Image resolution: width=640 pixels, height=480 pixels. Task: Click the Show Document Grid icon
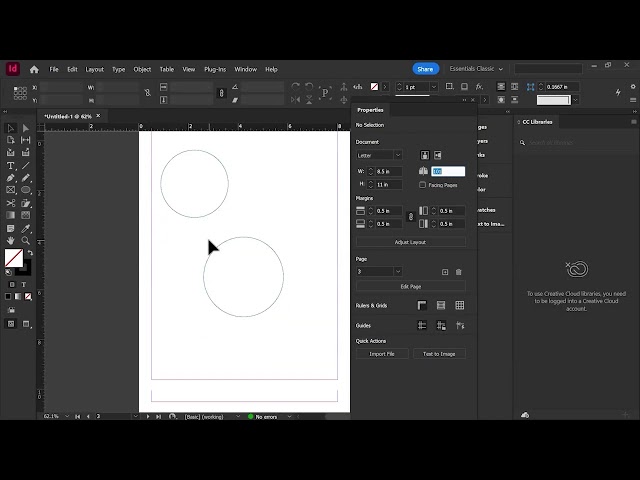(x=460, y=305)
